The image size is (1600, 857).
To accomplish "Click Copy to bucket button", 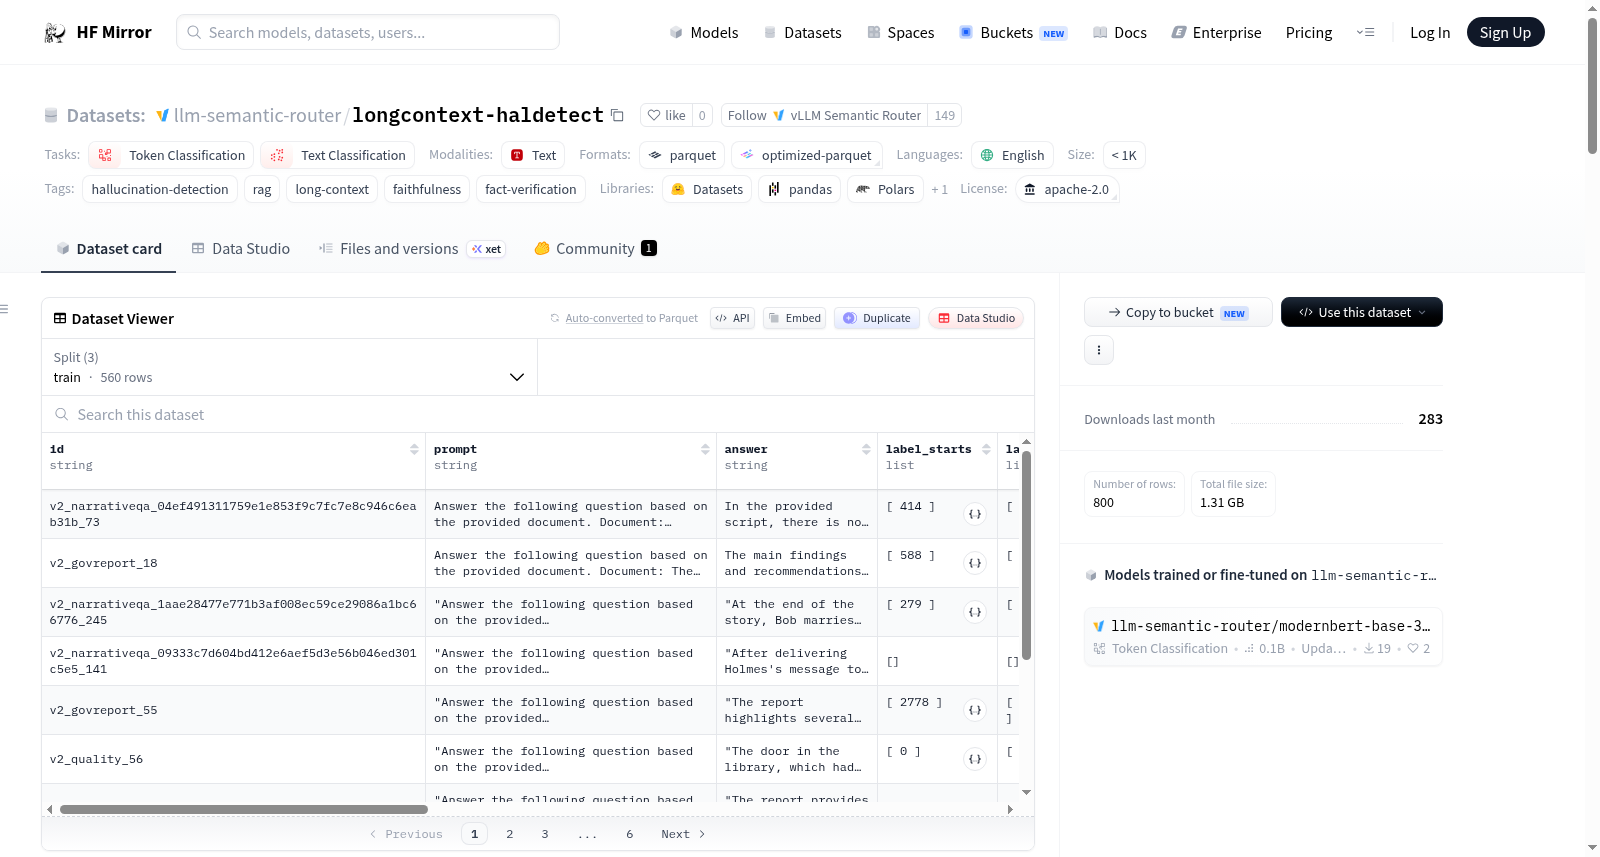I will (x=1178, y=312).
